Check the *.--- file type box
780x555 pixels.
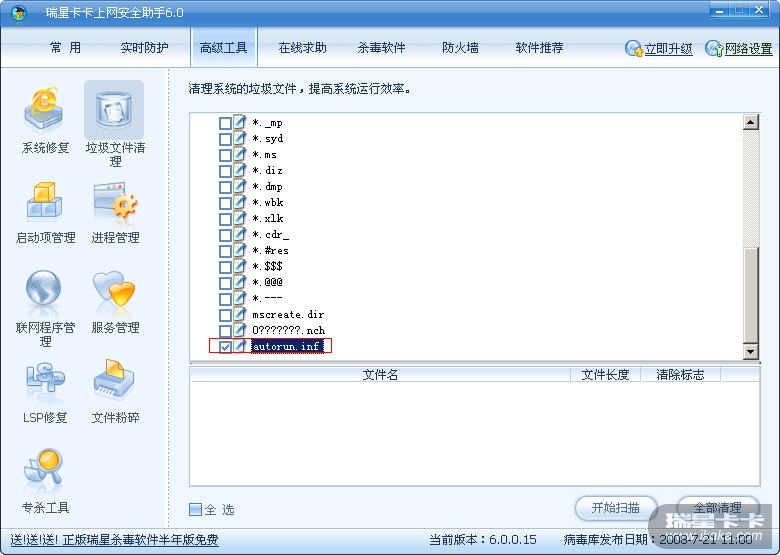click(x=225, y=298)
